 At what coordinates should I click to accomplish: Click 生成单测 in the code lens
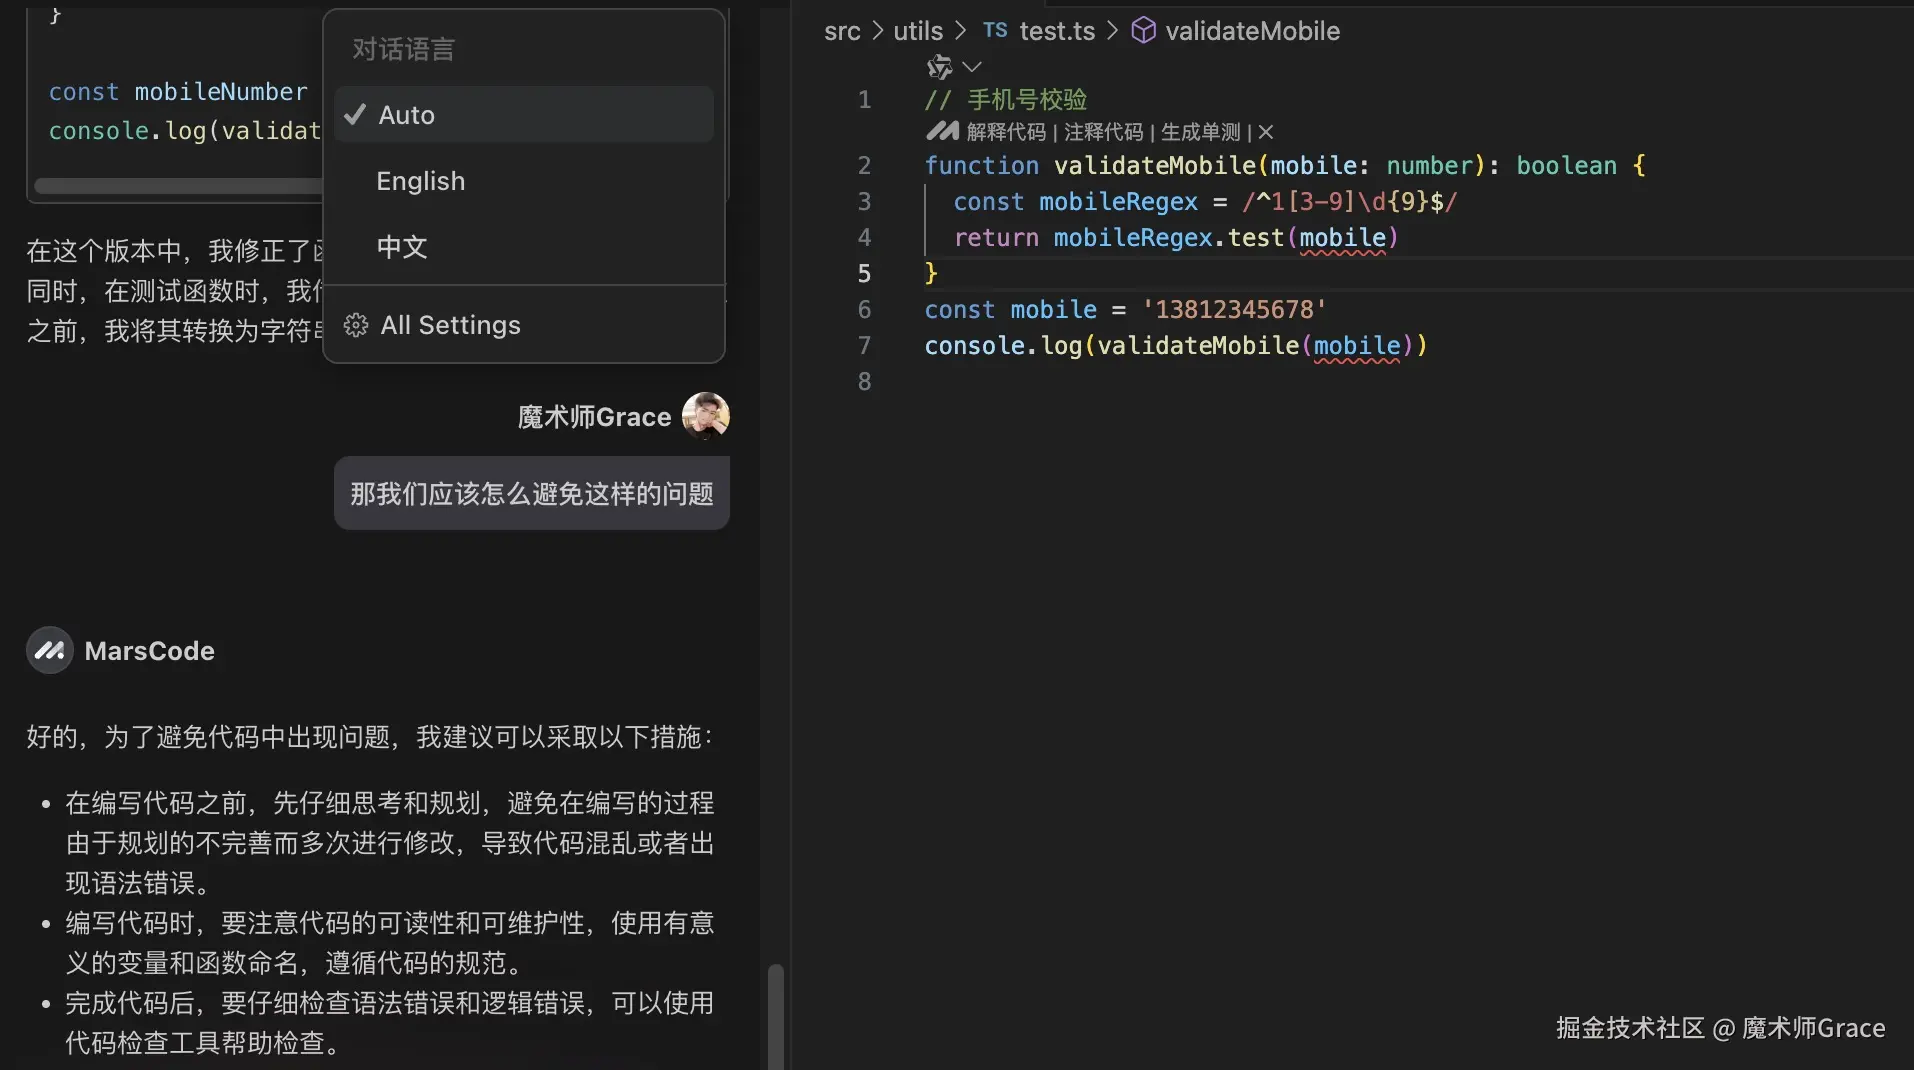(x=1200, y=132)
